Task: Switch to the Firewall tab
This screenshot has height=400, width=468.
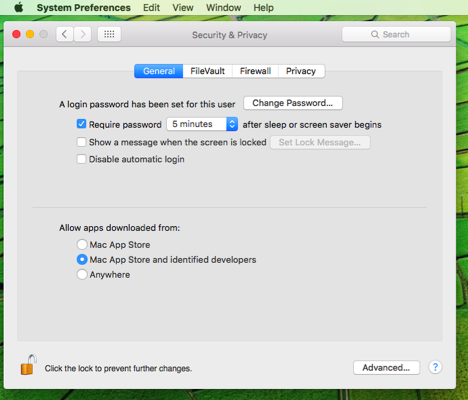Action: [255, 71]
